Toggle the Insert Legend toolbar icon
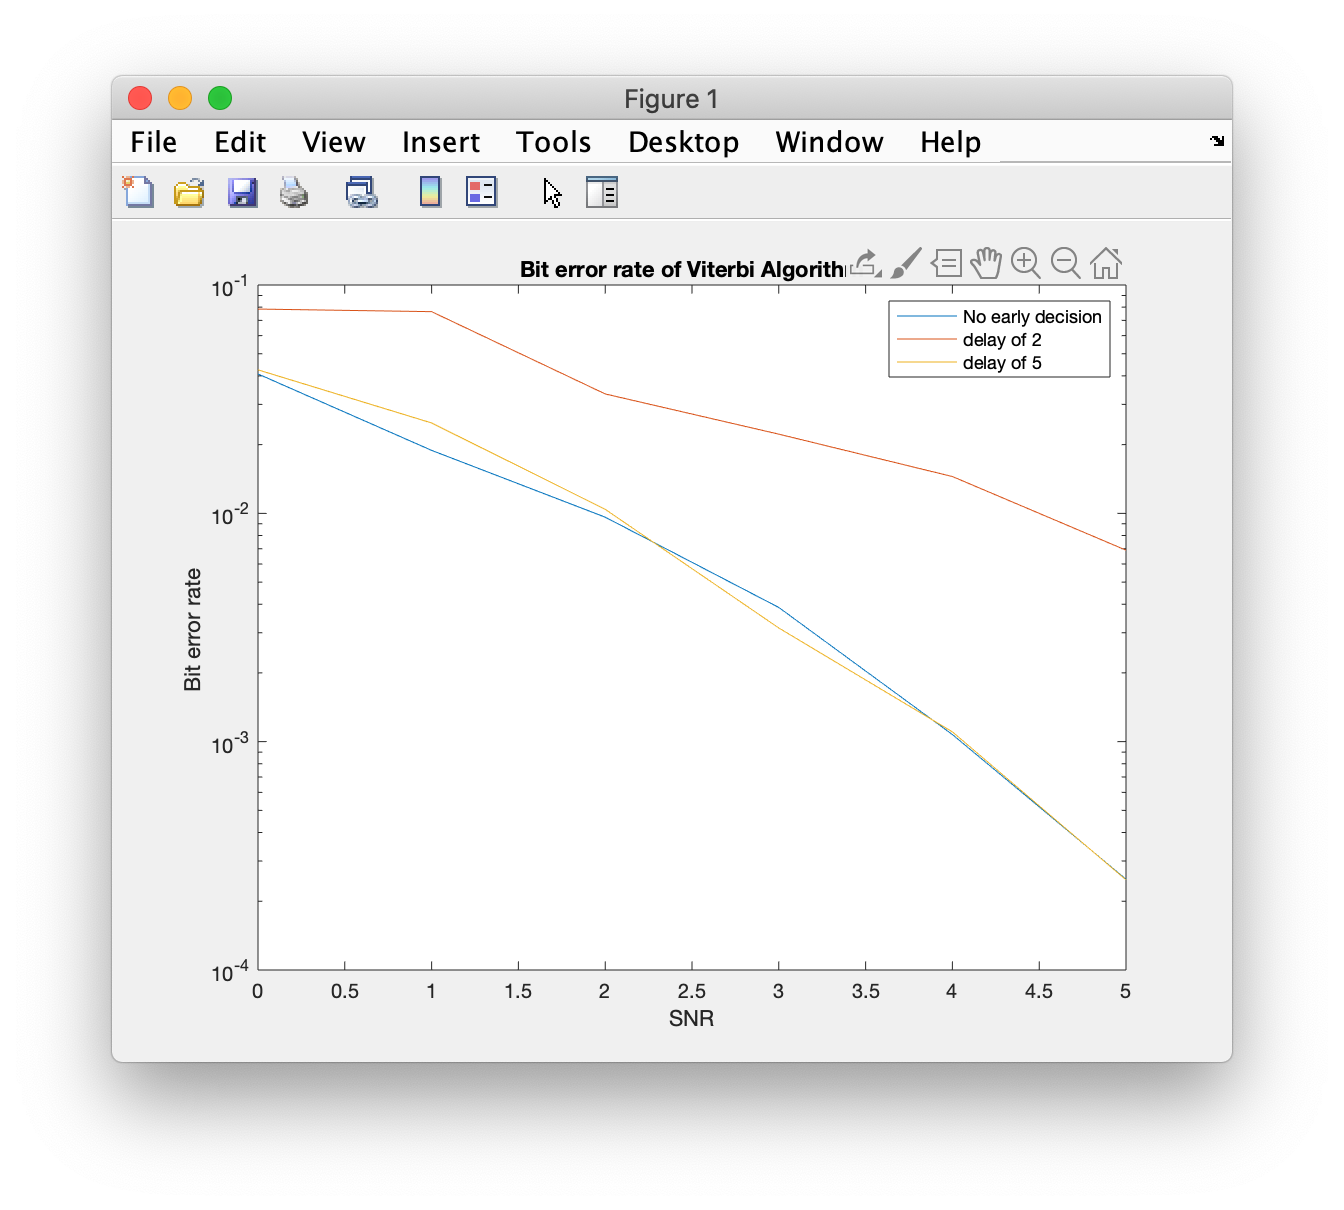1344x1210 pixels. 482,192
